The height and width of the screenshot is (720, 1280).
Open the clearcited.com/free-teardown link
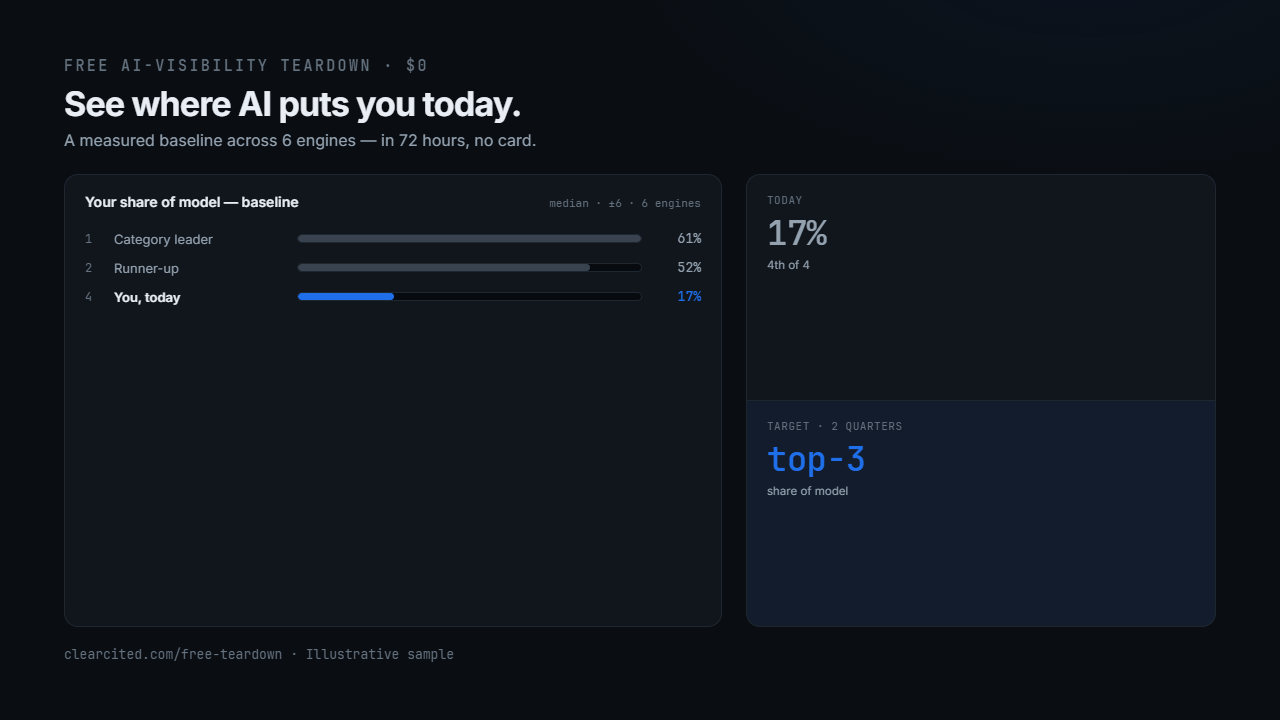(x=173, y=654)
